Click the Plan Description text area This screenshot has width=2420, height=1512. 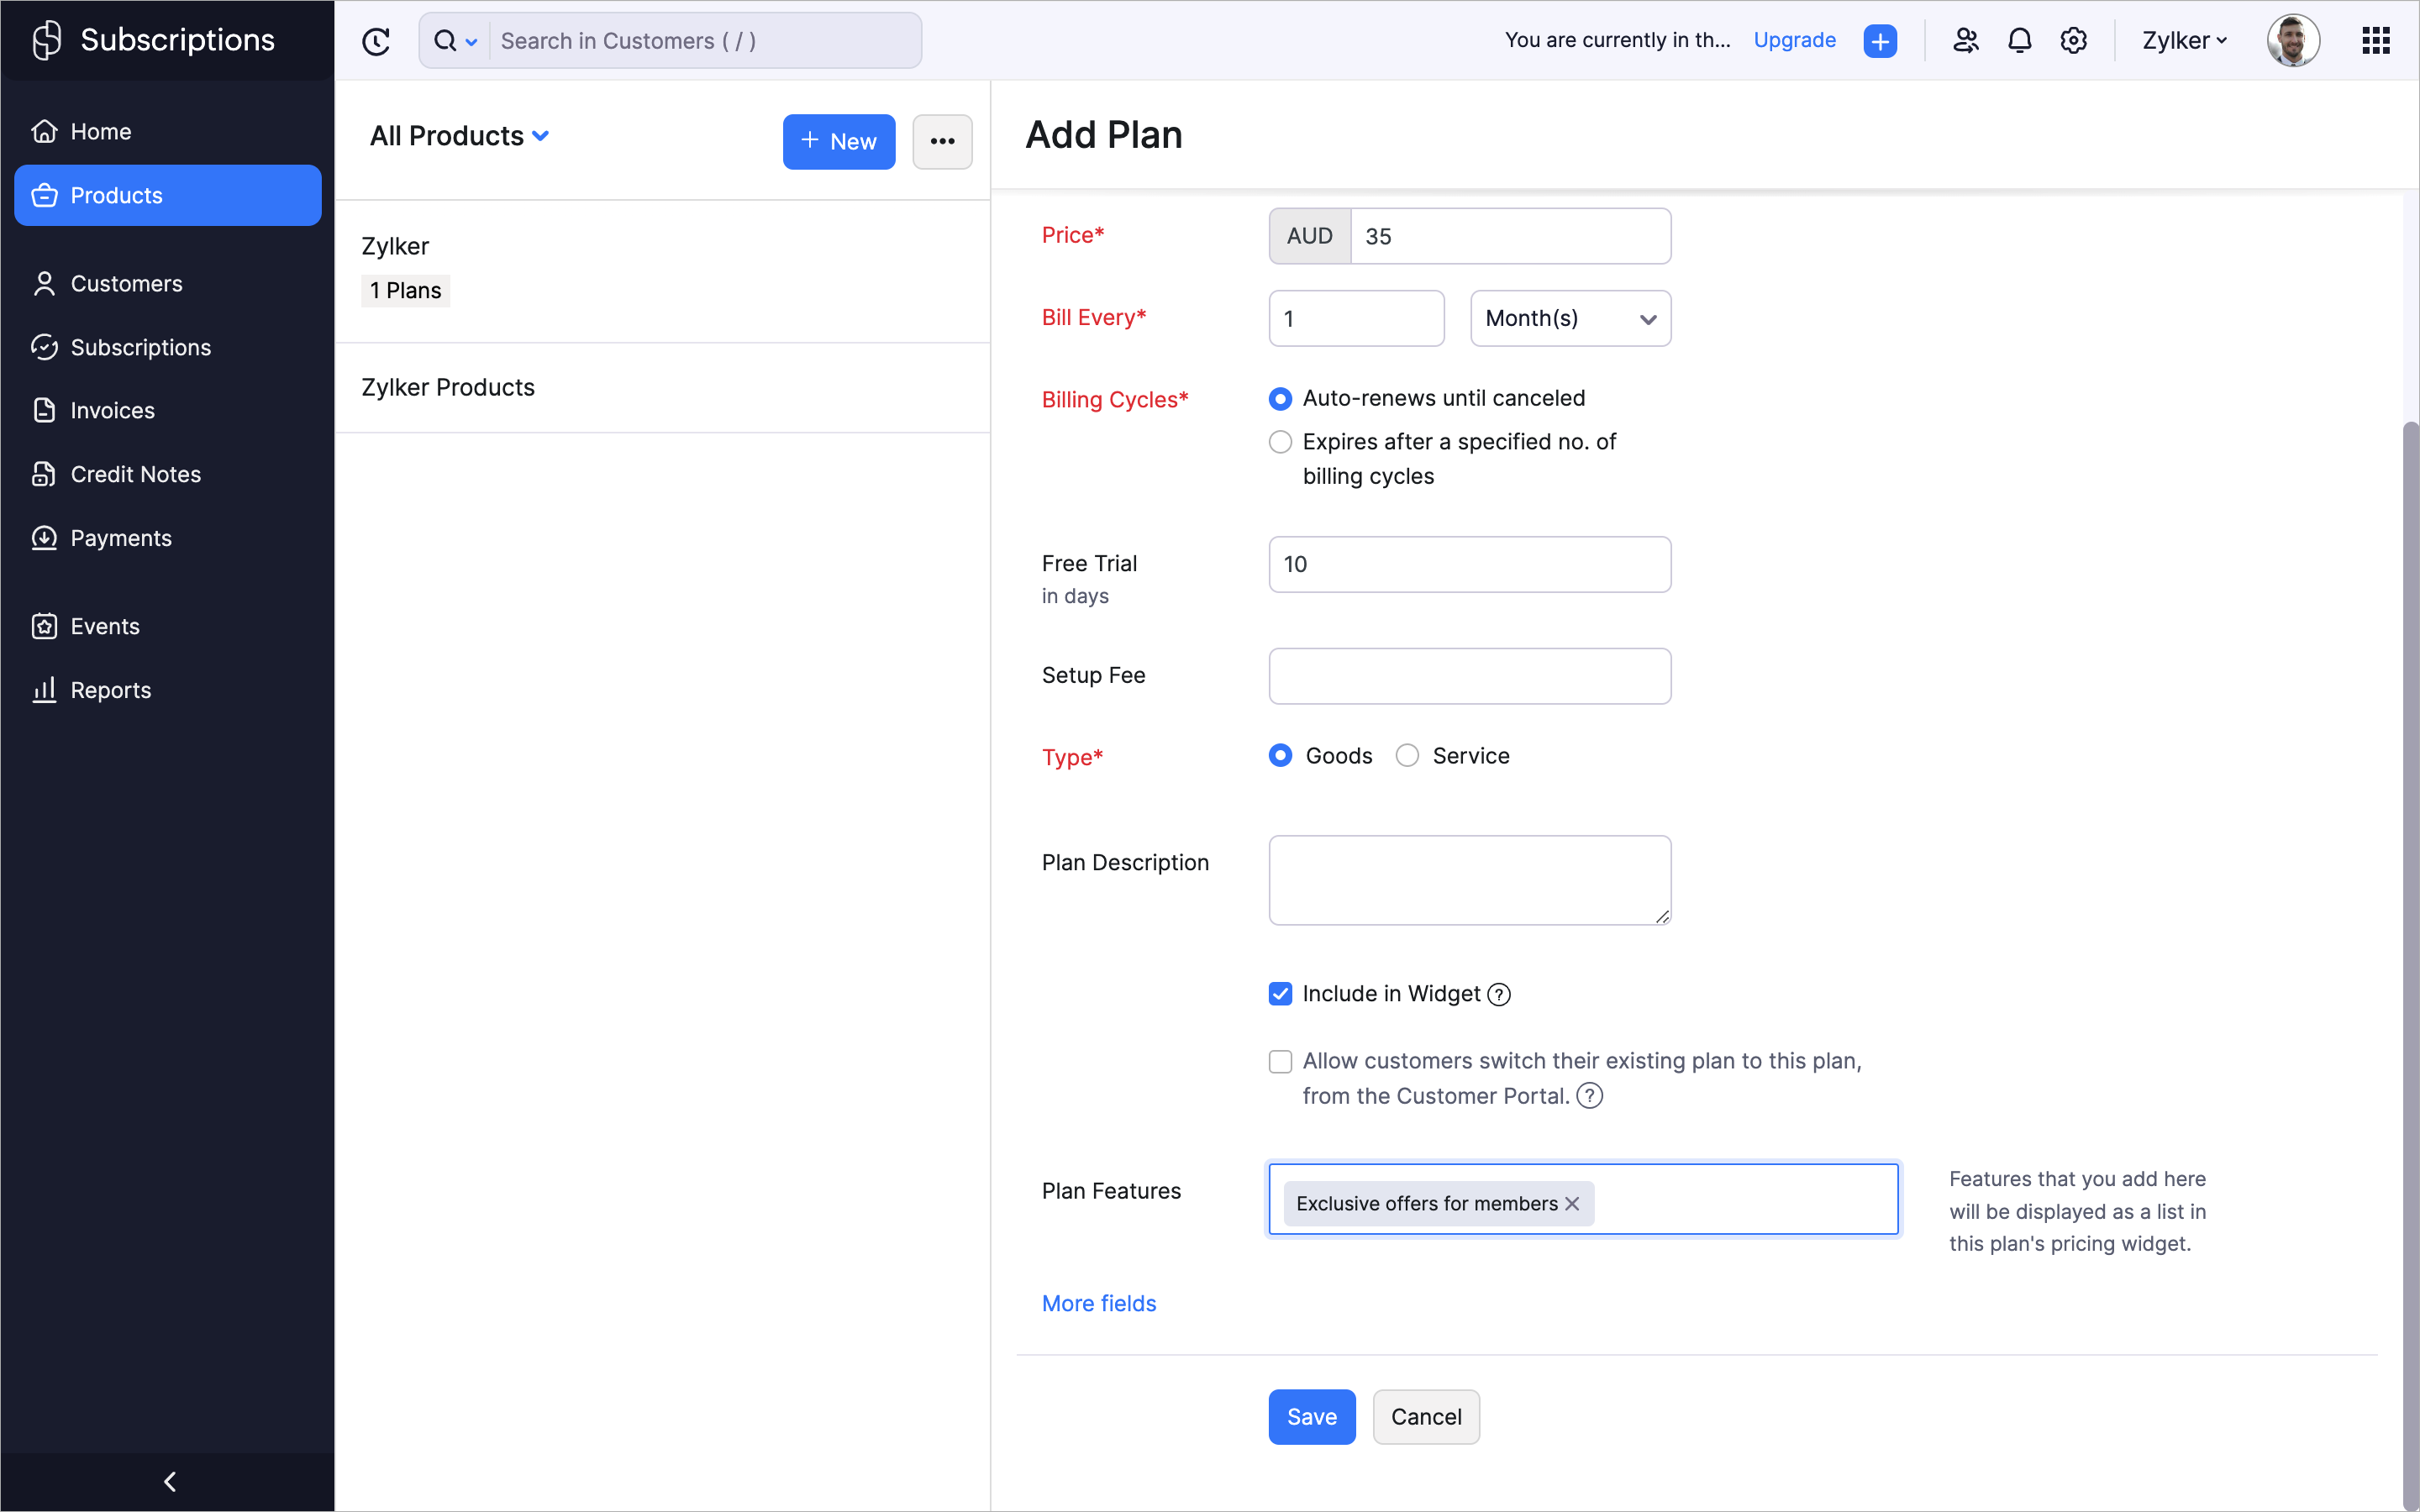[x=1469, y=880]
